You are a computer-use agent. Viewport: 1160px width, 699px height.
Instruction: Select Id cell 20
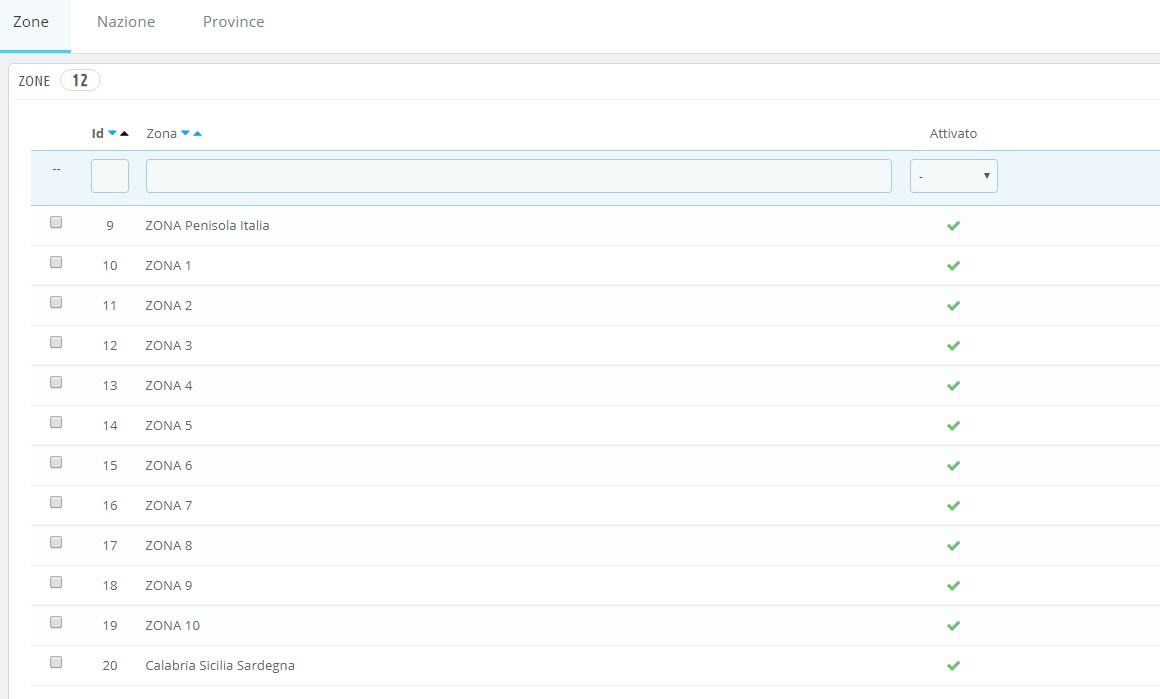click(109, 665)
